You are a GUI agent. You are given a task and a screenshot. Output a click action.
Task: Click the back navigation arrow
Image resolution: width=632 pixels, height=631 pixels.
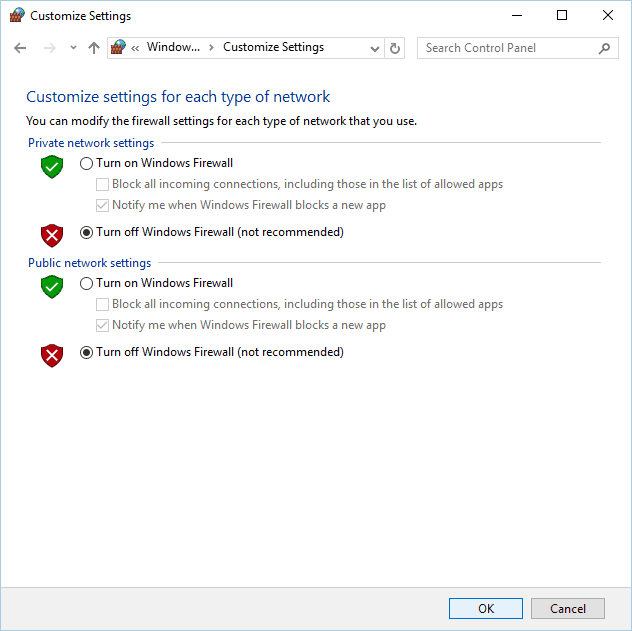(x=20, y=48)
